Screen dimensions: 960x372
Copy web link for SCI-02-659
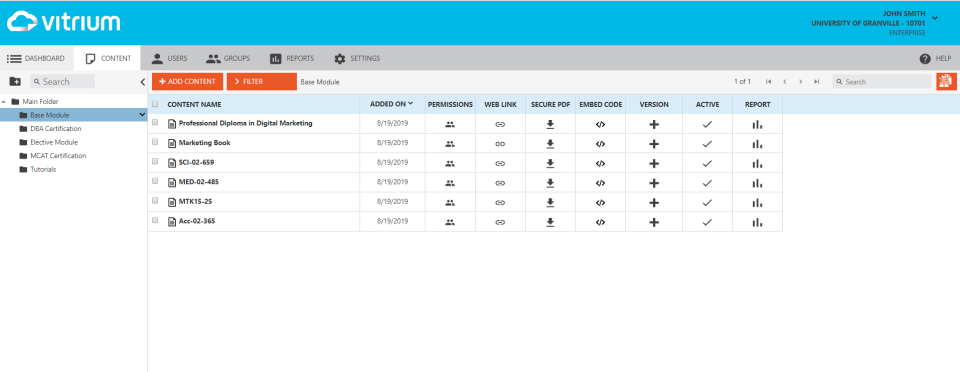click(500, 163)
